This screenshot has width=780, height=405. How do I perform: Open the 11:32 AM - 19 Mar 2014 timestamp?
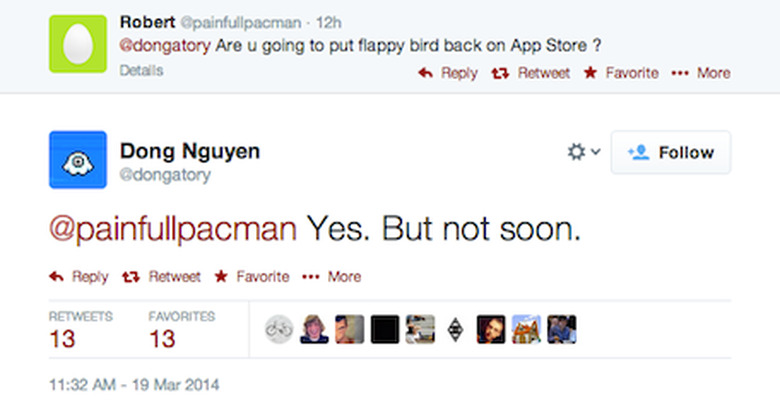(x=134, y=384)
